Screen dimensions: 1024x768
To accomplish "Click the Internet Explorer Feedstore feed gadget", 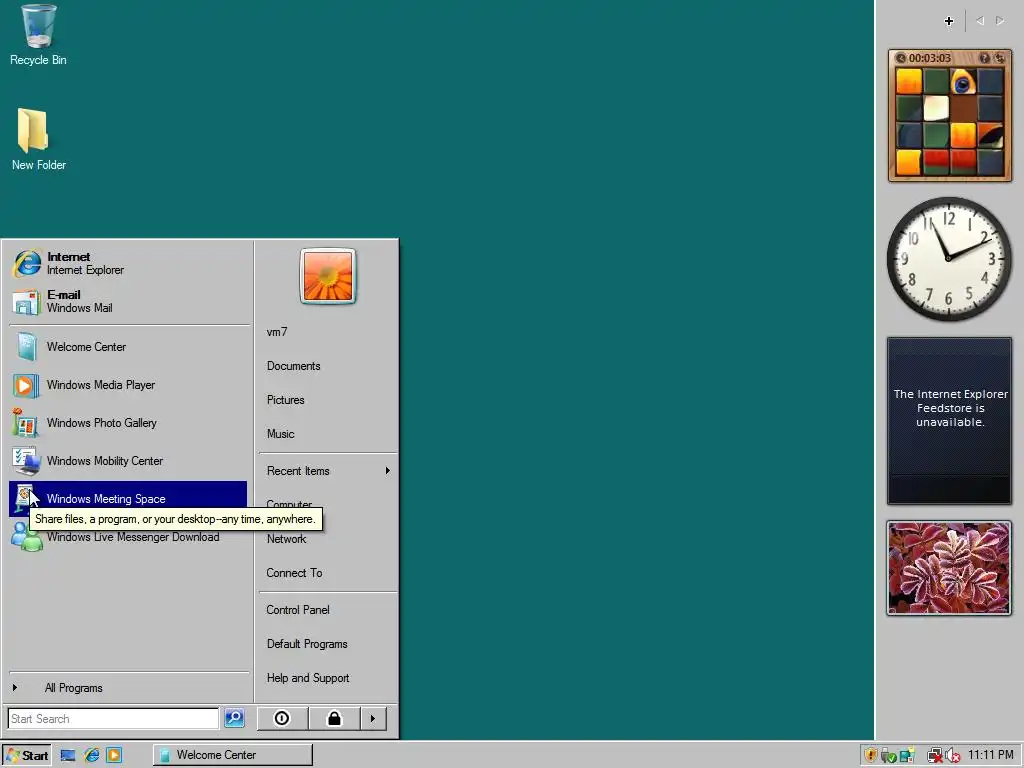I will [x=949, y=421].
